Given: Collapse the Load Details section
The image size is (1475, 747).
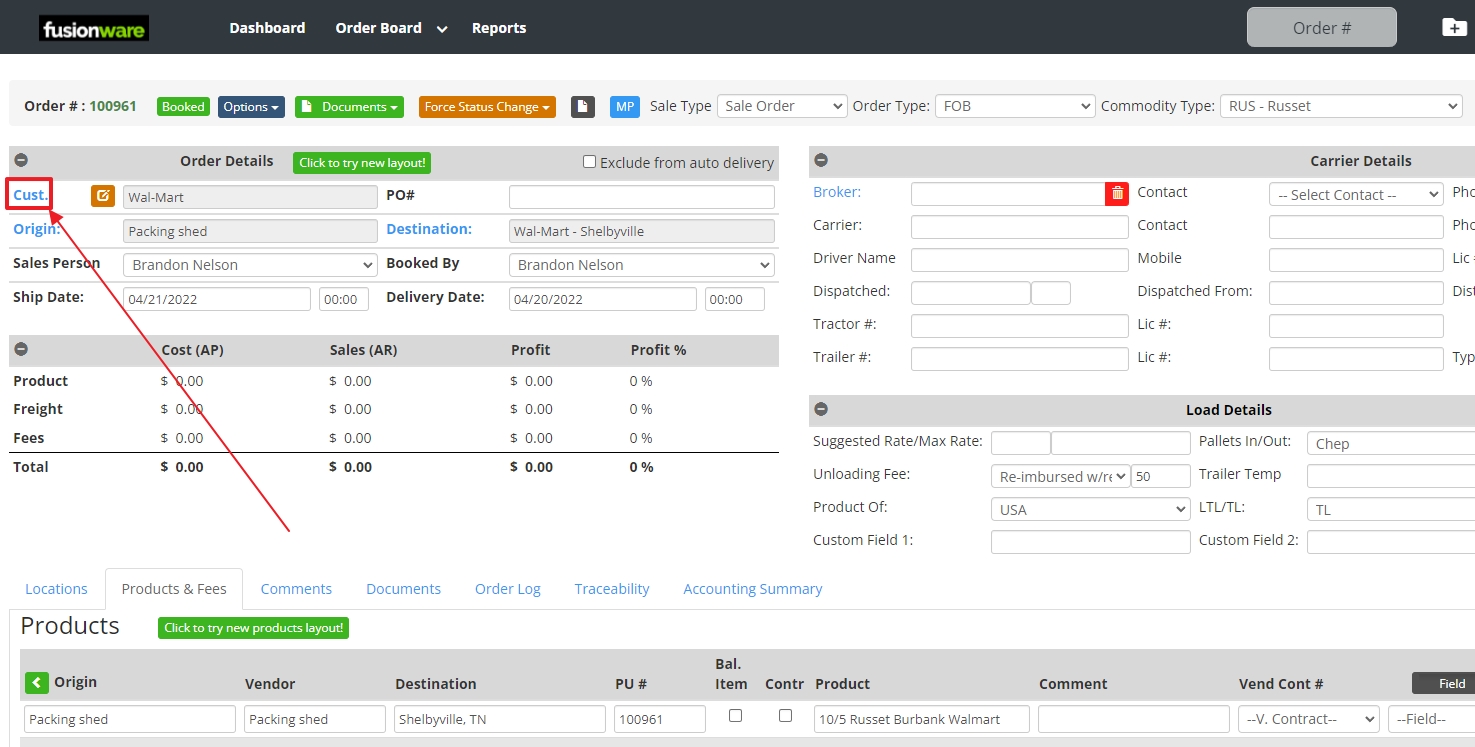Looking at the screenshot, I should [x=821, y=409].
